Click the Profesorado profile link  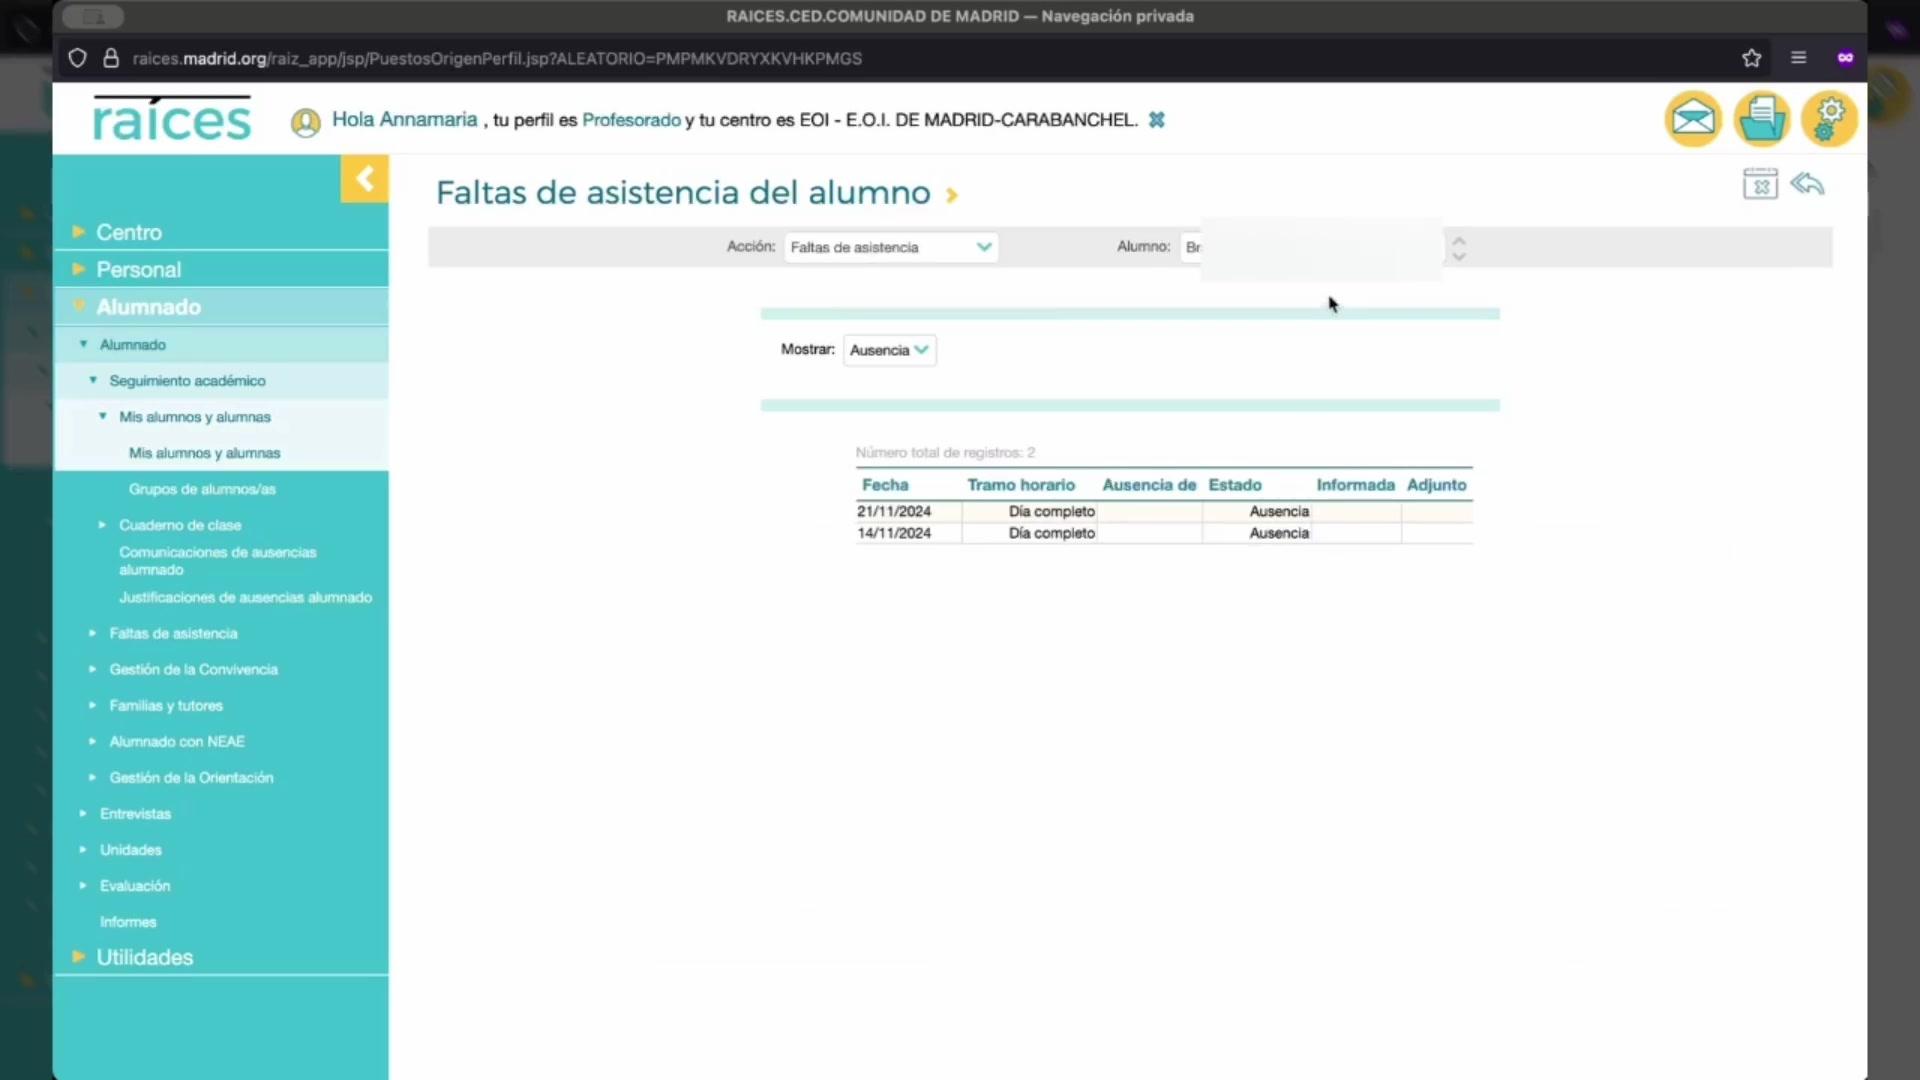point(631,120)
